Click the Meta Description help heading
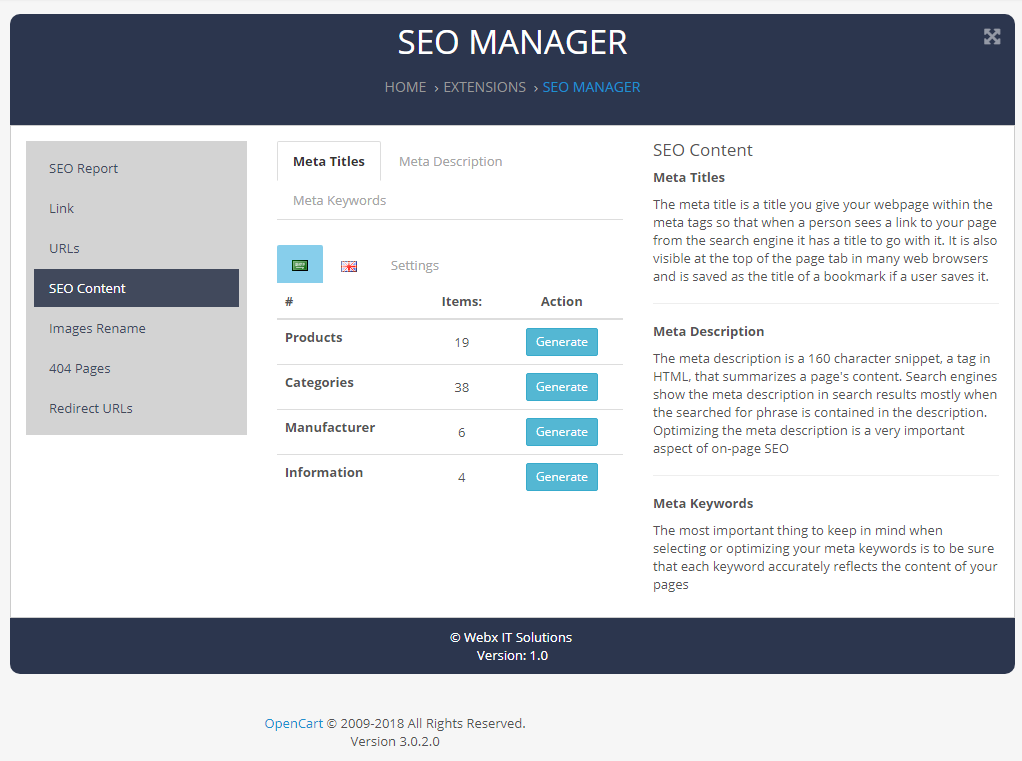Image resolution: width=1022 pixels, height=761 pixels. 708,332
